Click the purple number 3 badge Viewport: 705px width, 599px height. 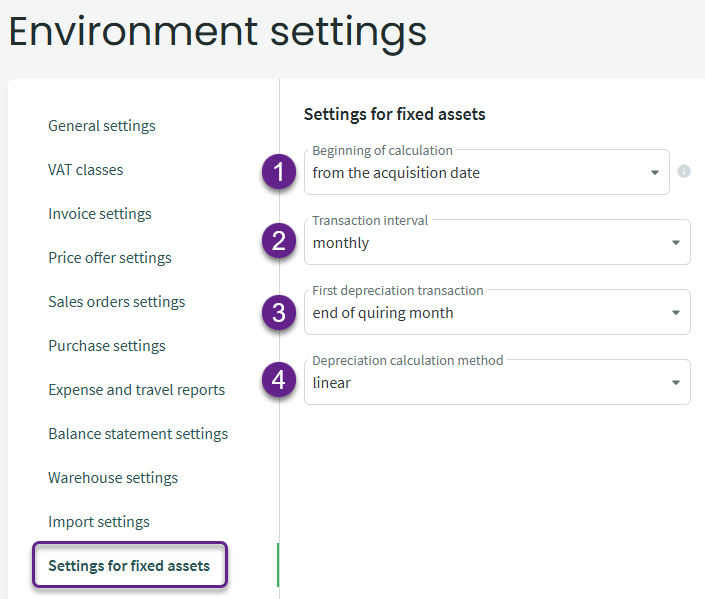tap(280, 312)
